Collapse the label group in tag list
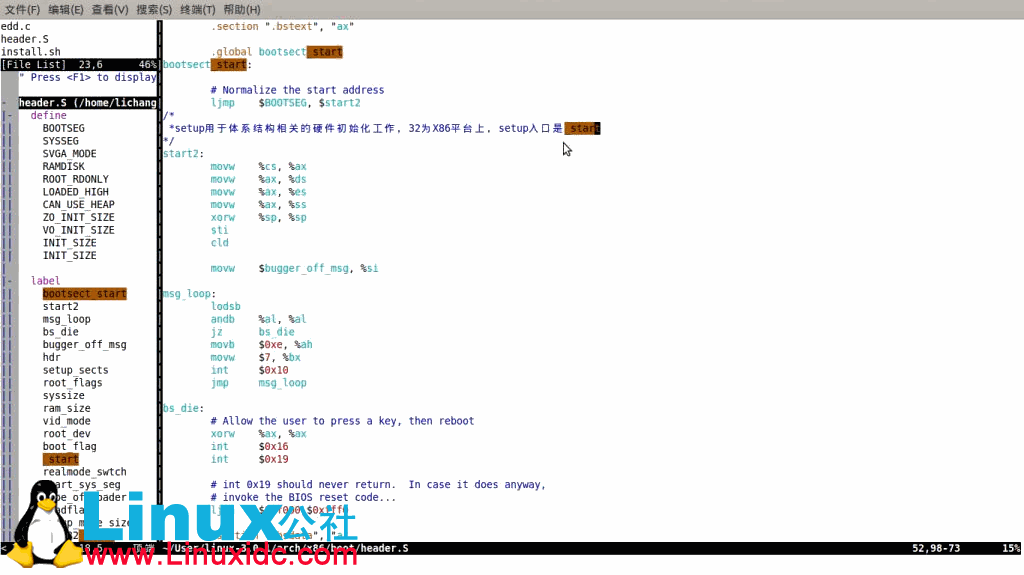Screen dimensions: 1024x575 tap(8, 281)
